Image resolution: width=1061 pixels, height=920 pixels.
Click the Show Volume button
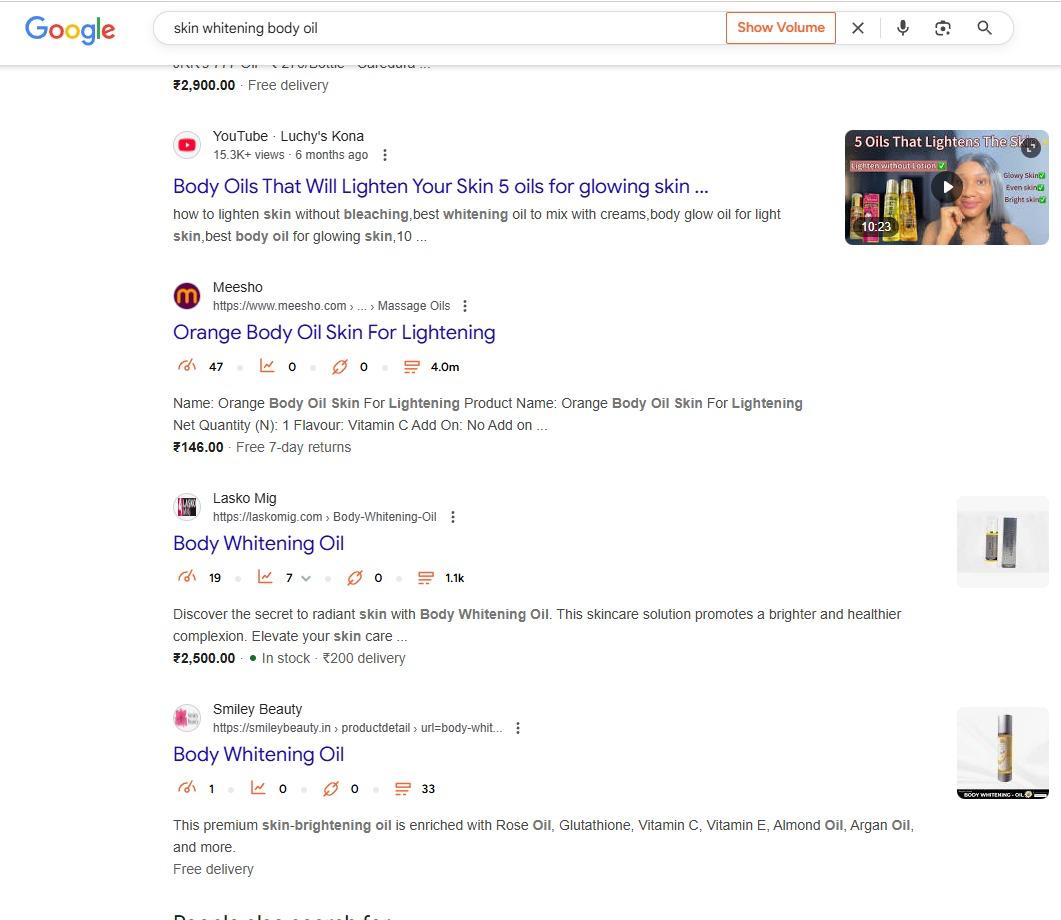pos(781,28)
